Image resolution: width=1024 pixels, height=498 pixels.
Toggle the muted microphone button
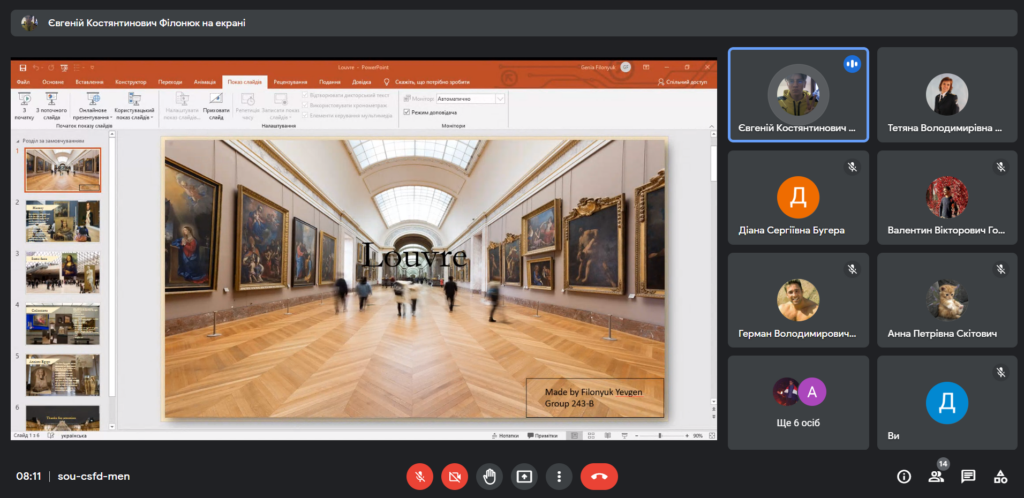[419, 477]
